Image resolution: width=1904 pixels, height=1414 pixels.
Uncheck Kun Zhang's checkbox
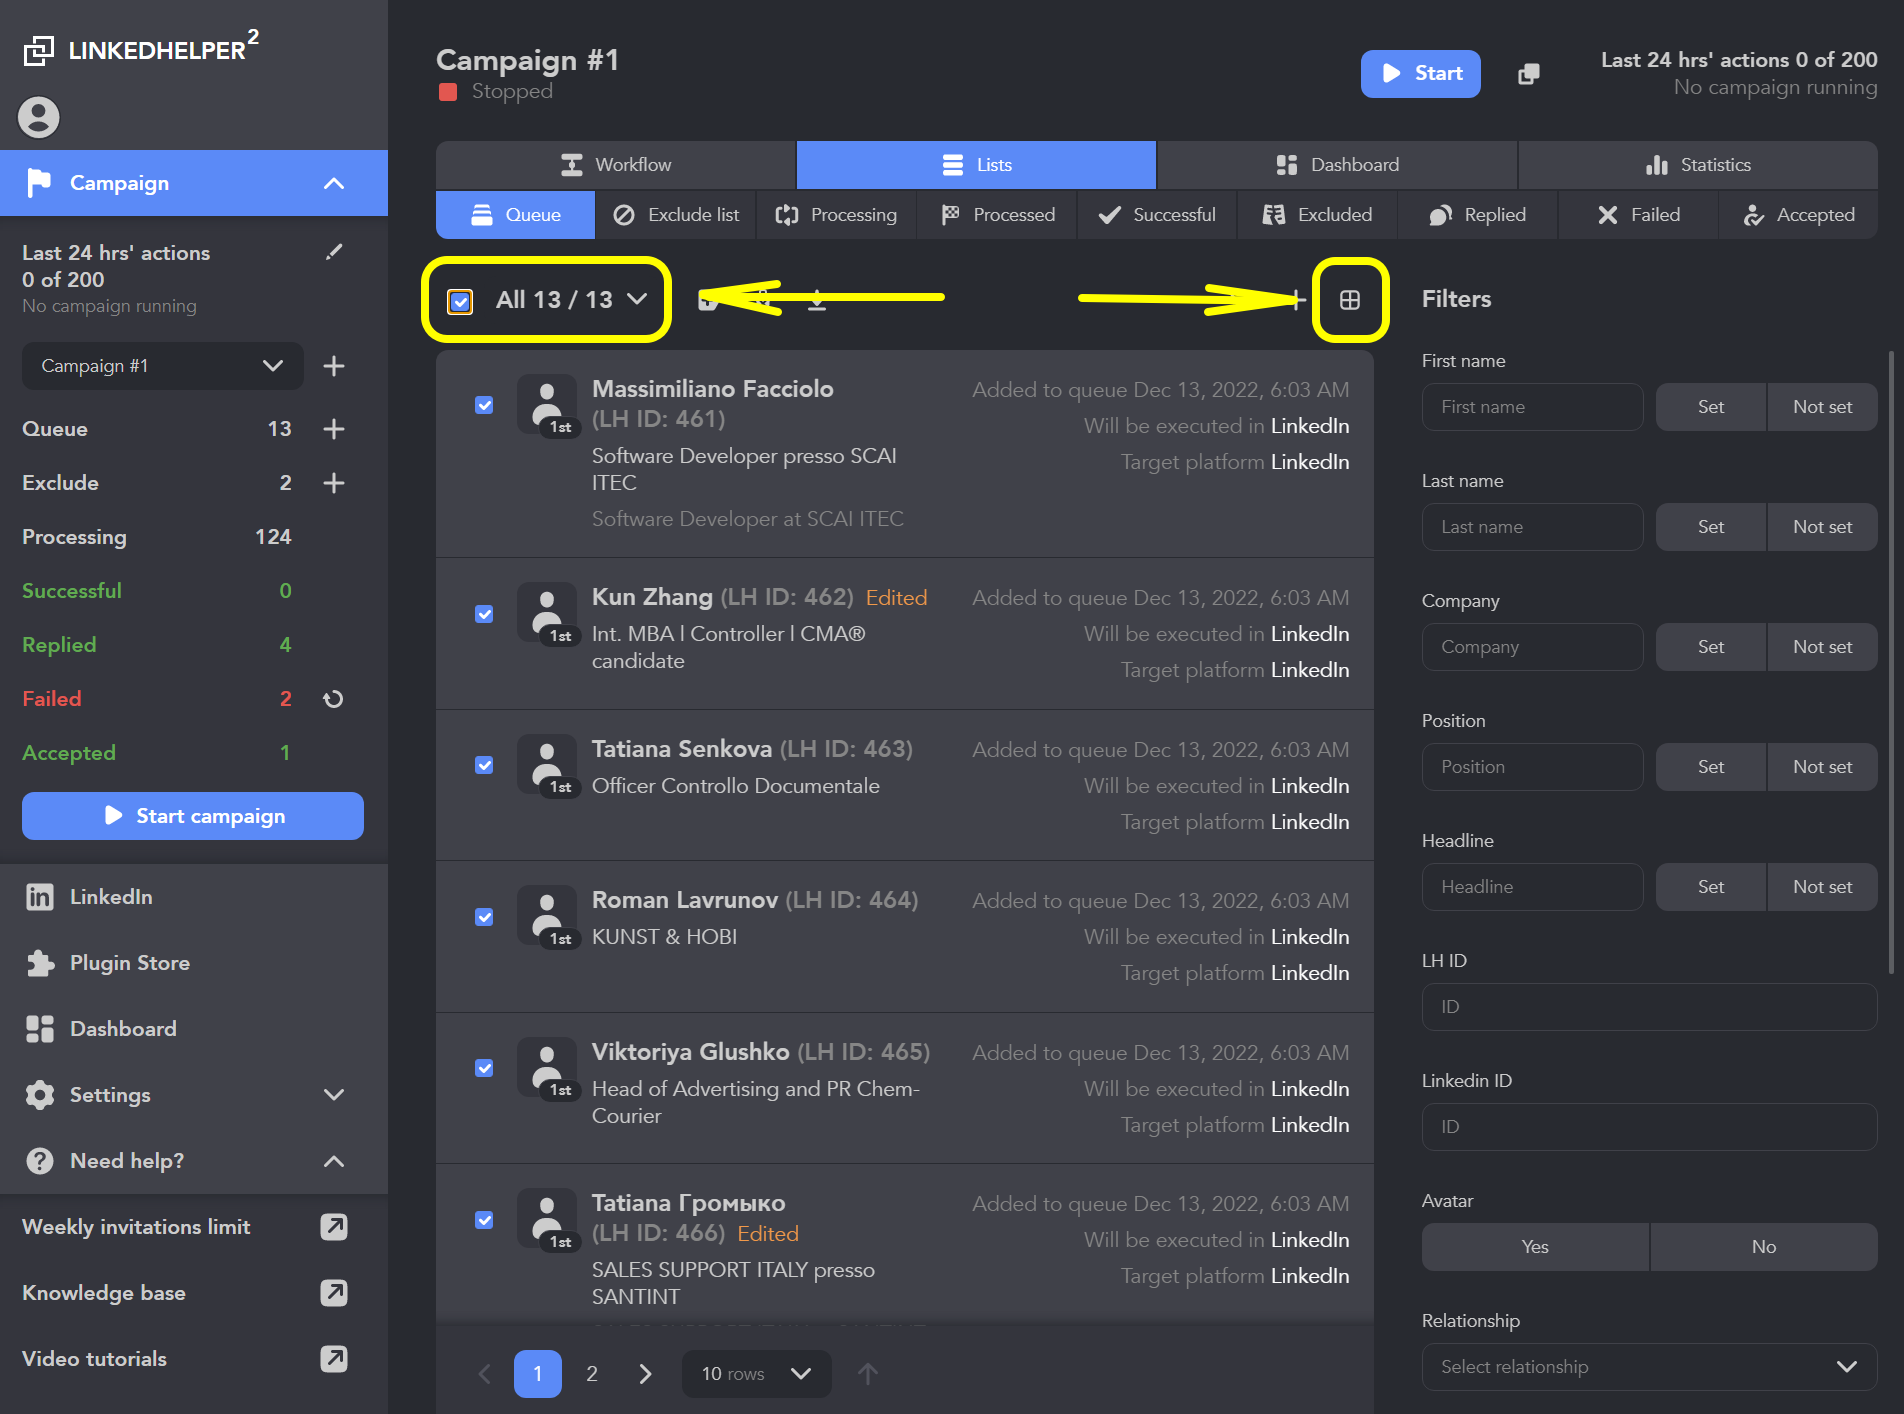pyautogui.click(x=484, y=614)
